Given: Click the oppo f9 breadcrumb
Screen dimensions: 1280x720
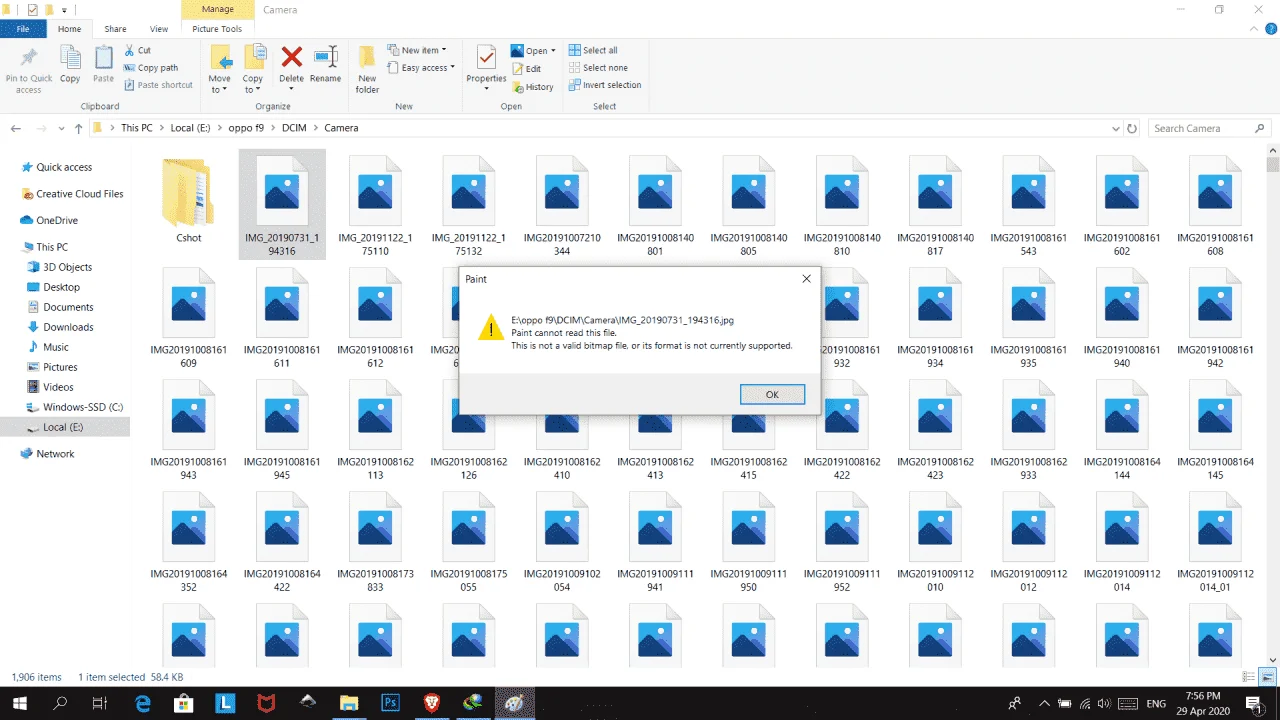Looking at the screenshot, I should [x=246, y=128].
